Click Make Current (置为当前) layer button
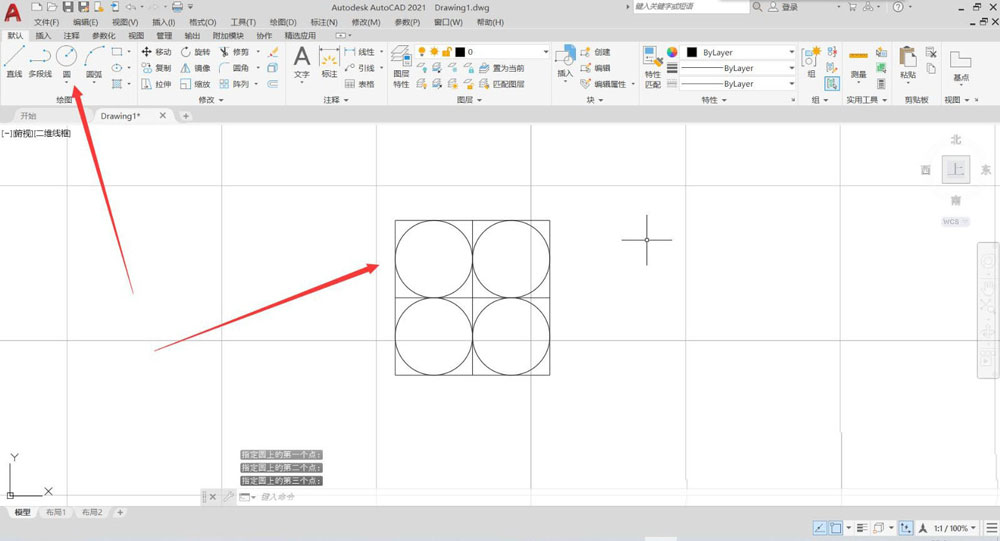This screenshot has height=541, width=1000. [501, 68]
